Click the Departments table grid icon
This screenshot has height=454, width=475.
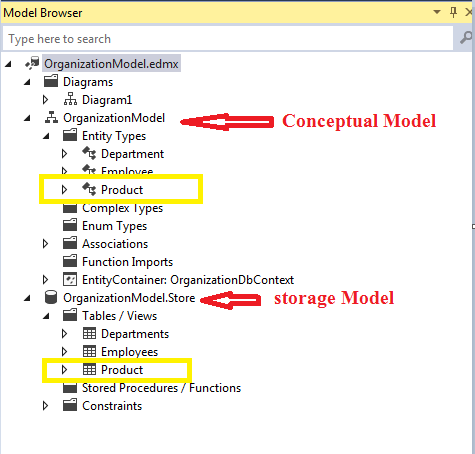89,333
